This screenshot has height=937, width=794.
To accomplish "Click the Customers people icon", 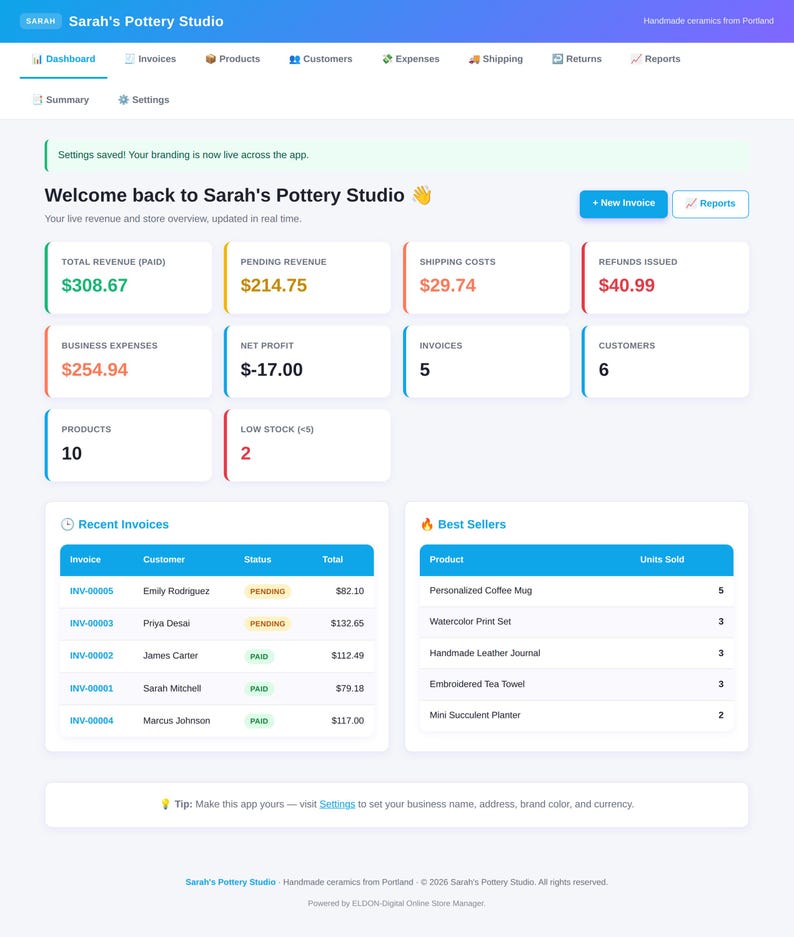I will click(x=295, y=59).
